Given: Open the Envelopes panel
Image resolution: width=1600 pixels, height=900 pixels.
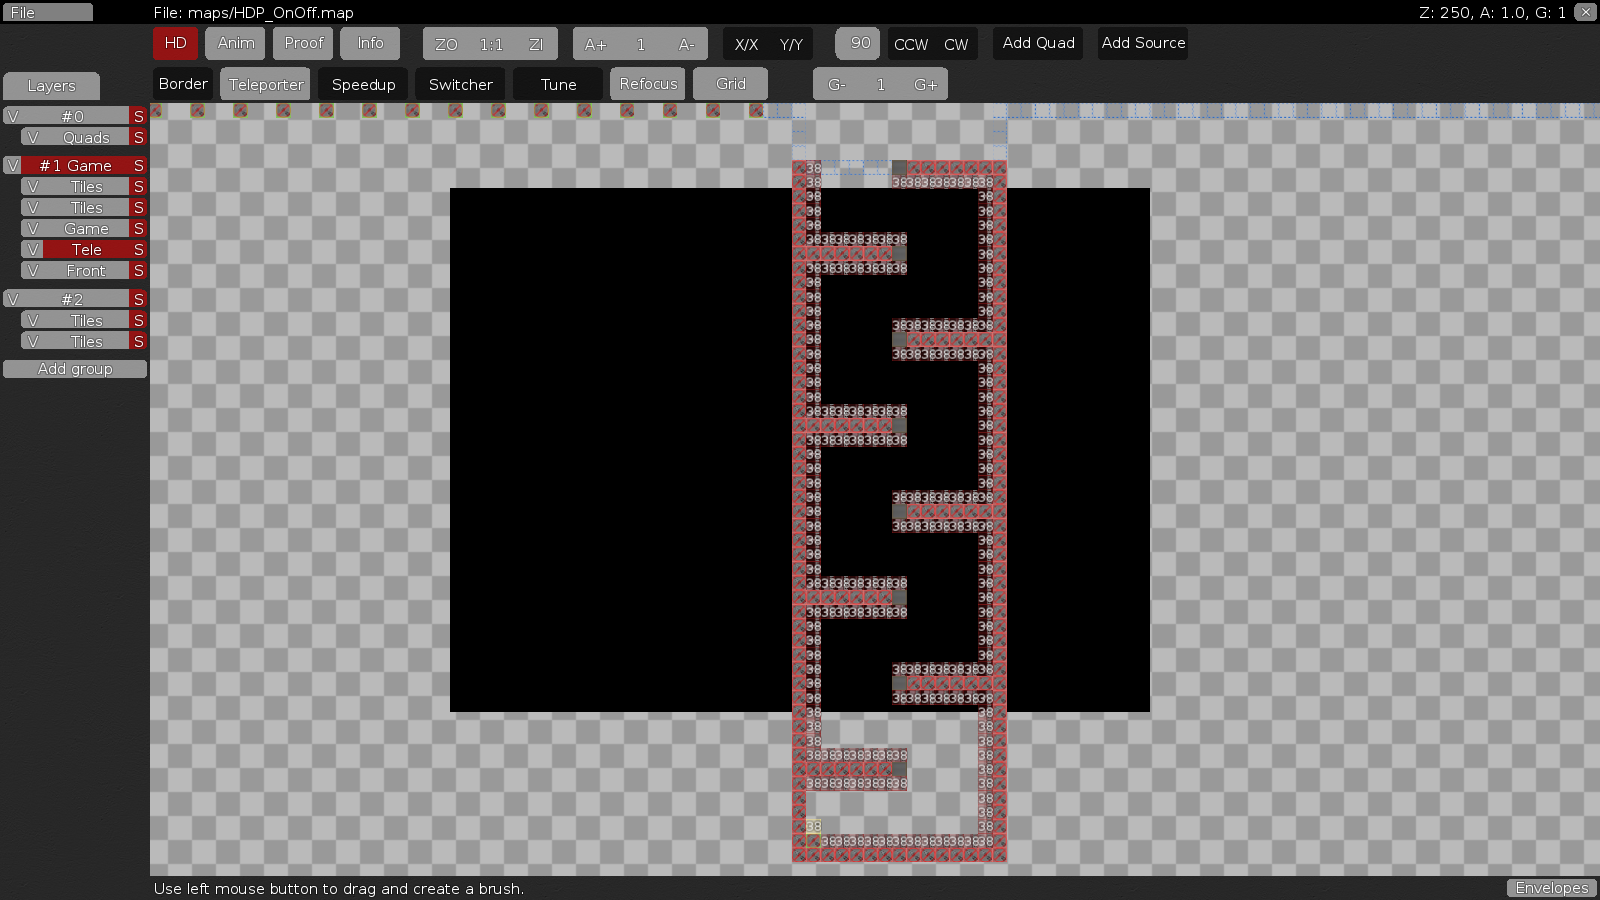Looking at the screenshot, I should pos(1551,888).
